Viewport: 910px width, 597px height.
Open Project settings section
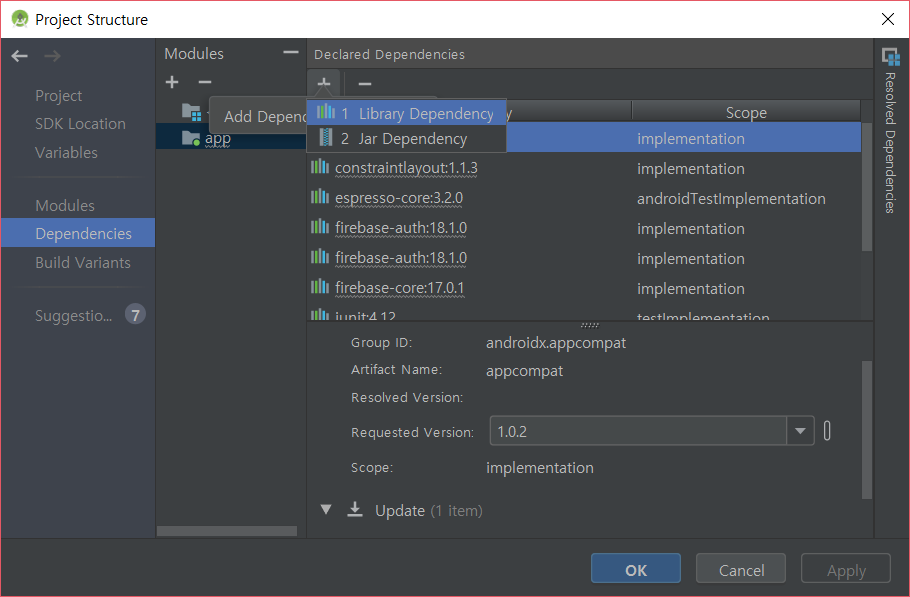pyautogui.click(x=59, y=96)
